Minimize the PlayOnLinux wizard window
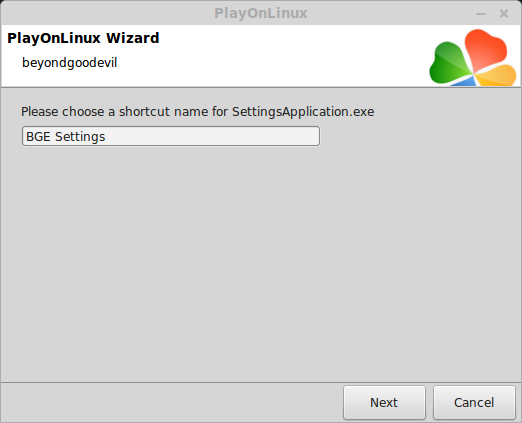This screenshot has width=522, height=423. point(481,14)
